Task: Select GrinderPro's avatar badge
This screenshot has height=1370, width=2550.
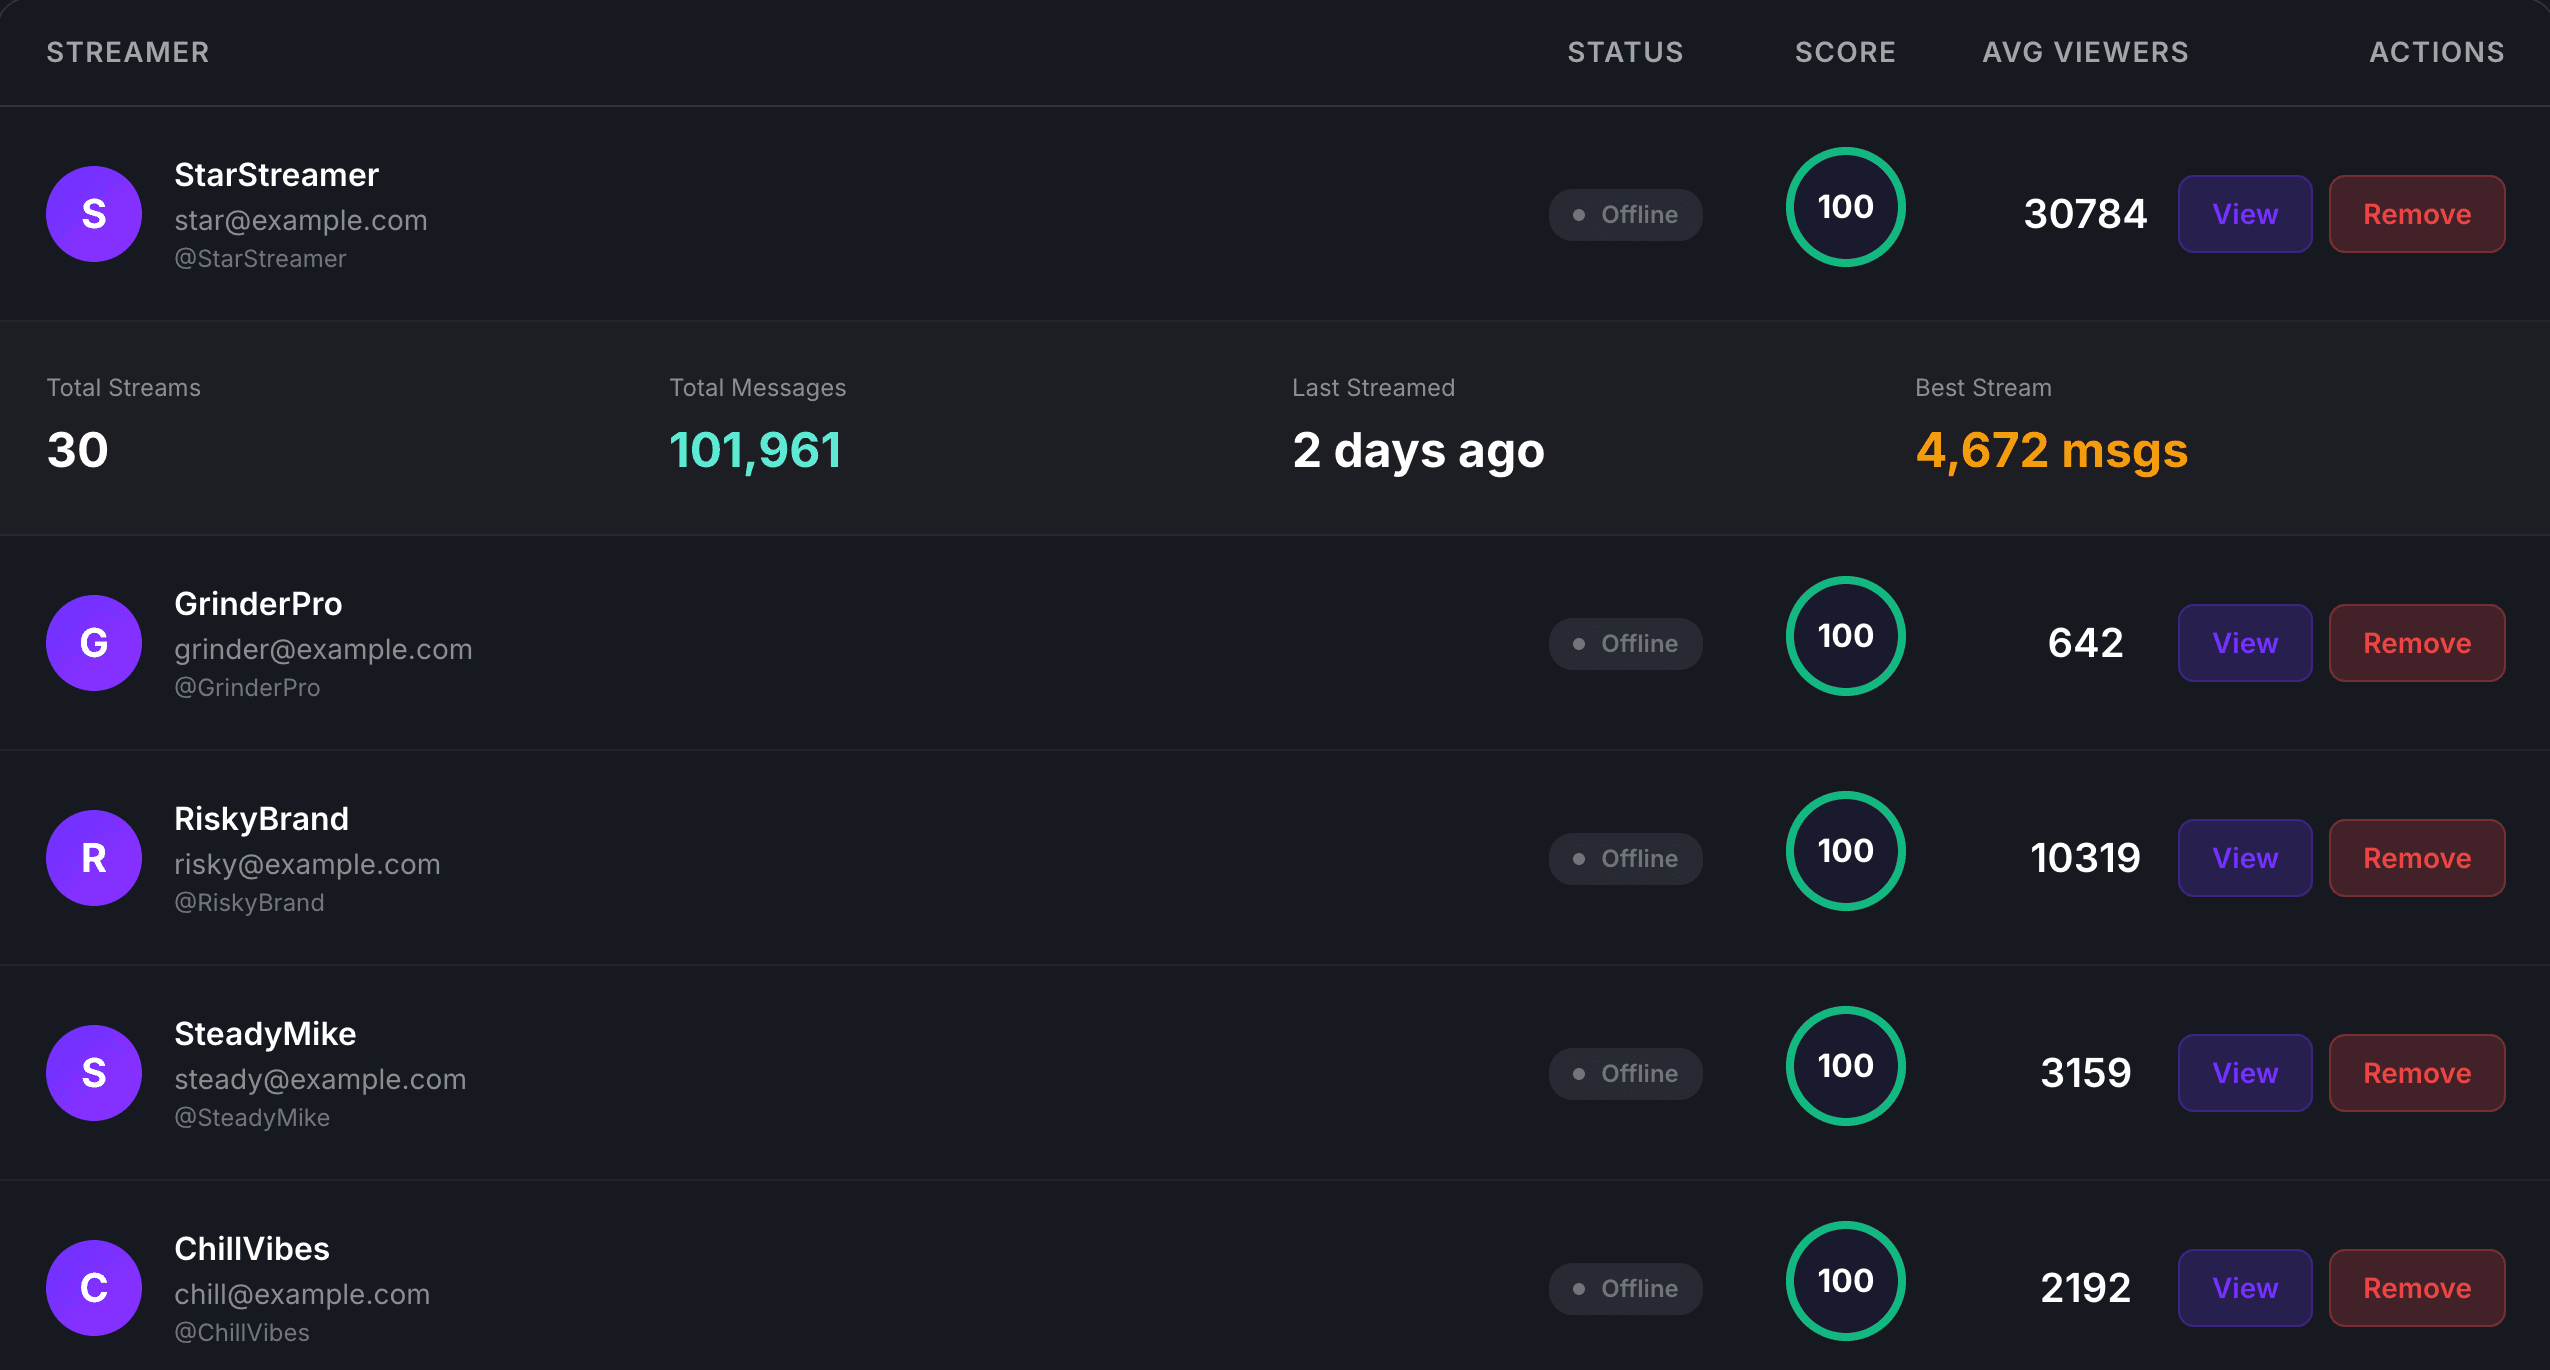Action: pos(93,643)
